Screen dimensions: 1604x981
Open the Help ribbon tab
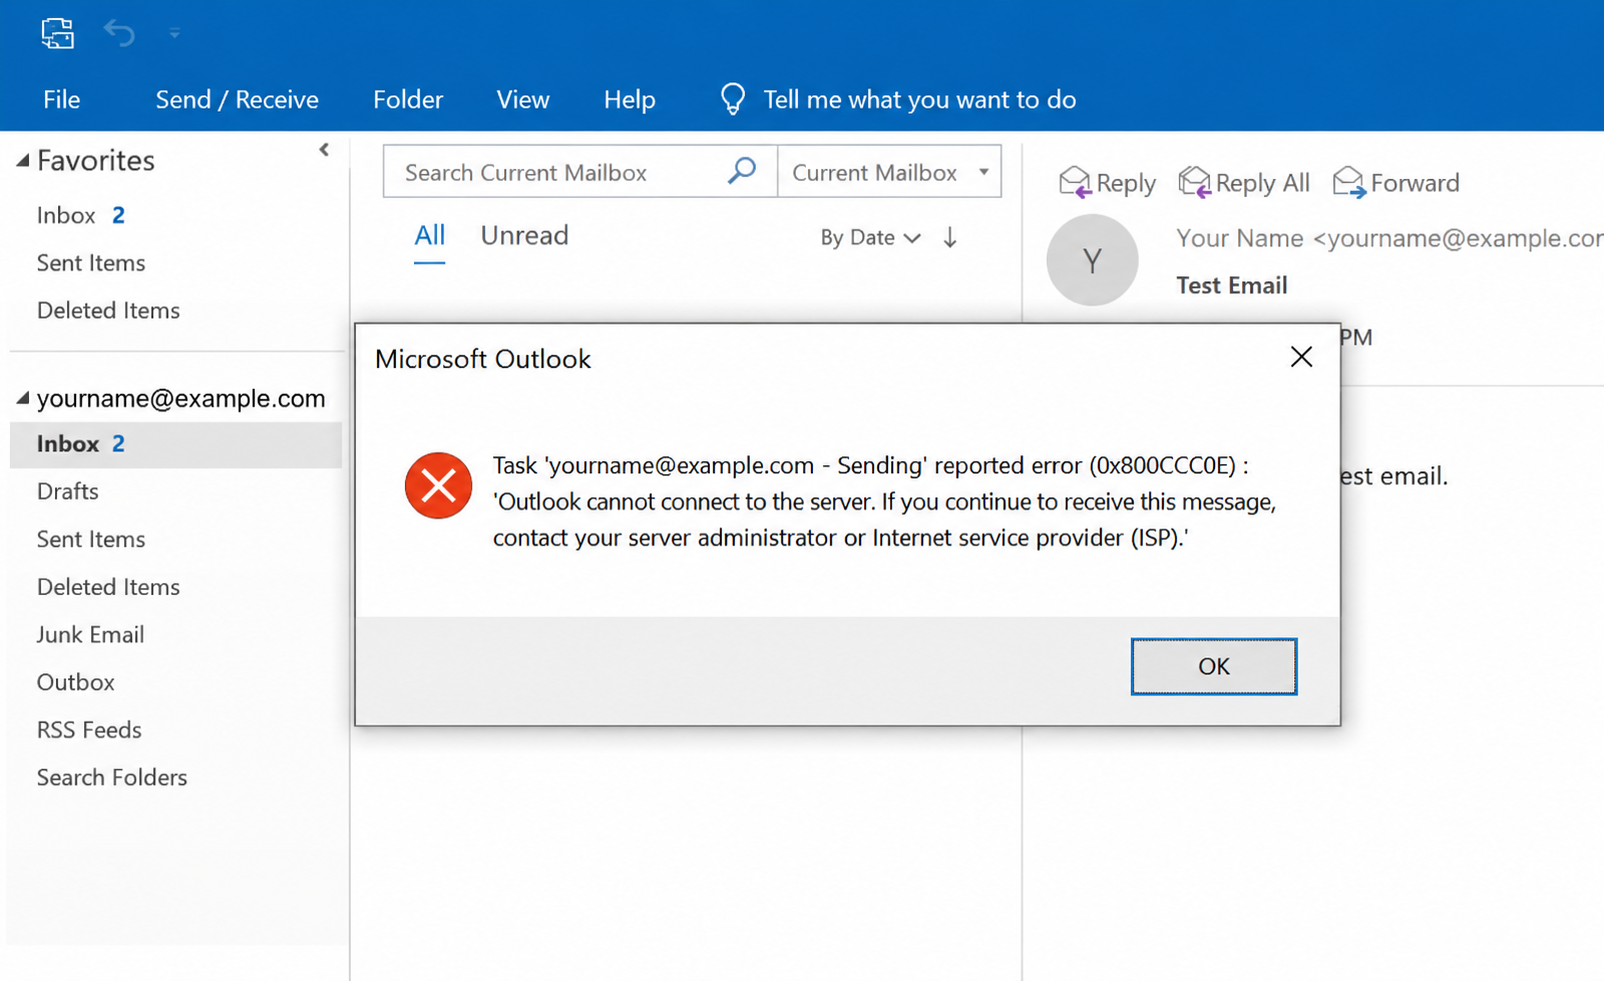(630, 99)
